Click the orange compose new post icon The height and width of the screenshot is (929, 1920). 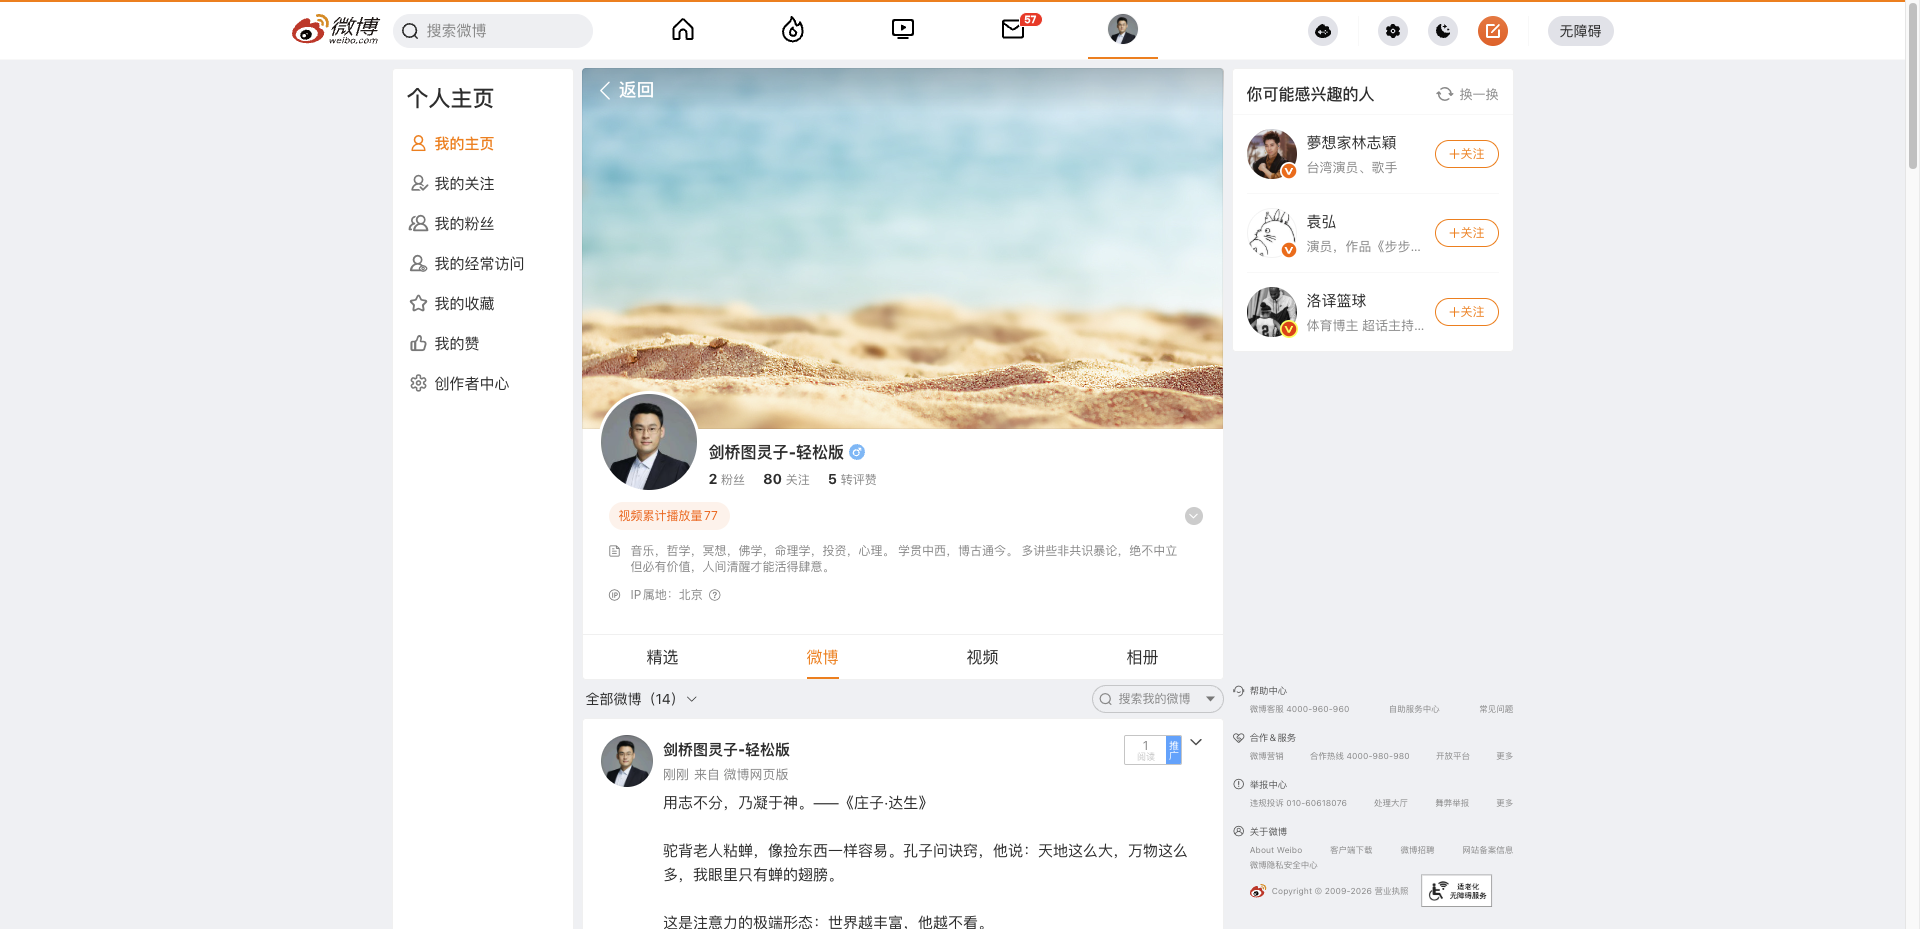click(x=1493, y=31)
